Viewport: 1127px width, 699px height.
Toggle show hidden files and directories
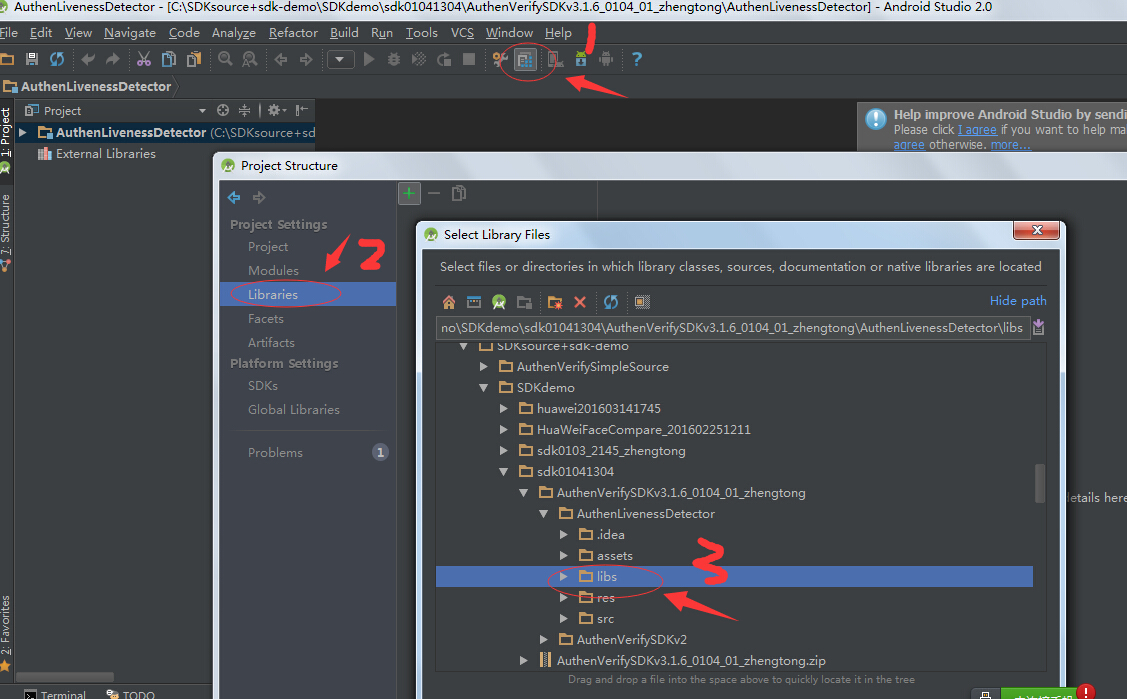click(x=642, y=302)
